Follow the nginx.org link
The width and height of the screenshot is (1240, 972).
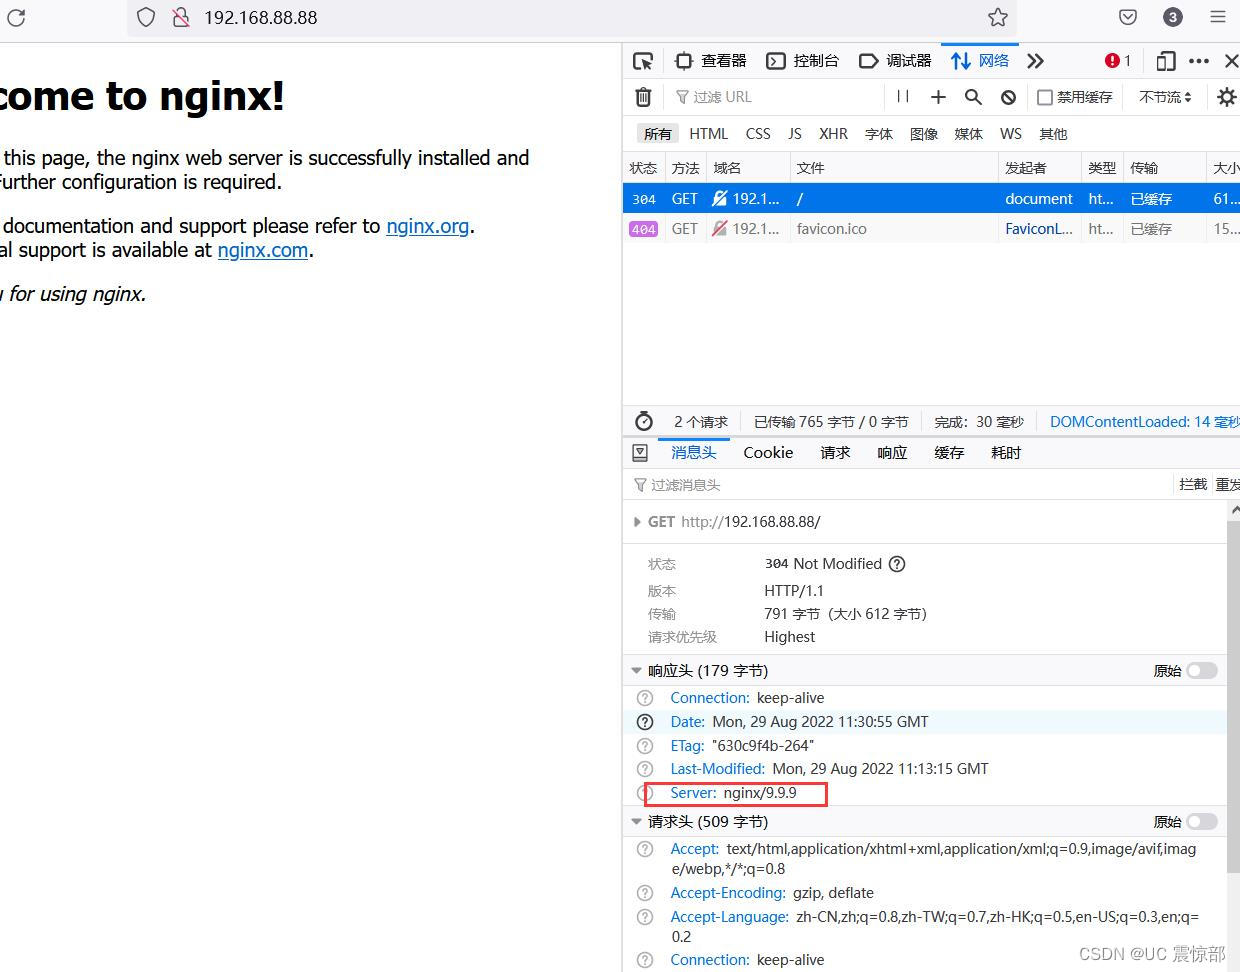(428, 226)
